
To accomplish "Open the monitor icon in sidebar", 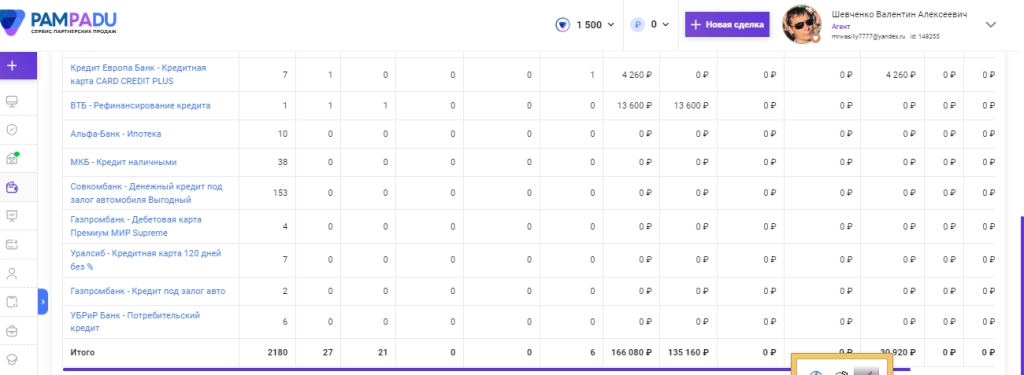I will 12,101.
